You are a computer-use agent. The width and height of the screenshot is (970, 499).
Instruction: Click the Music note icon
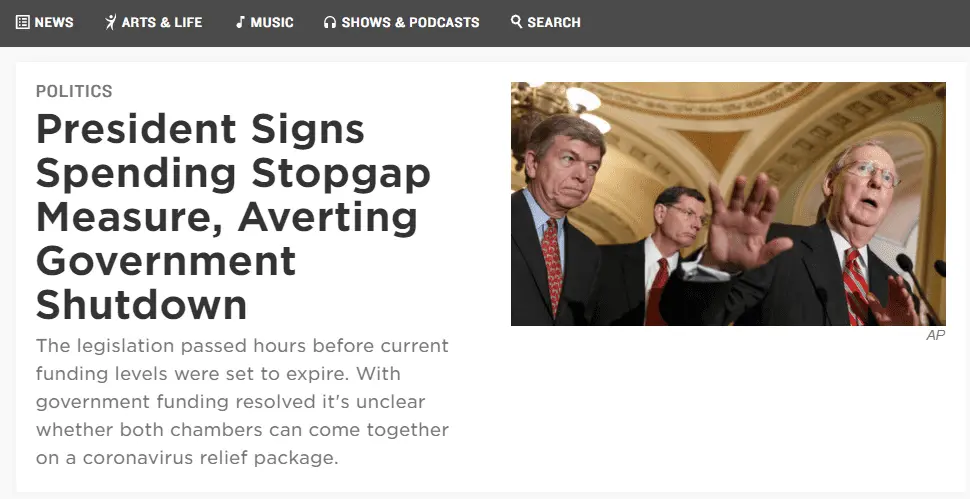coord(240,22)
